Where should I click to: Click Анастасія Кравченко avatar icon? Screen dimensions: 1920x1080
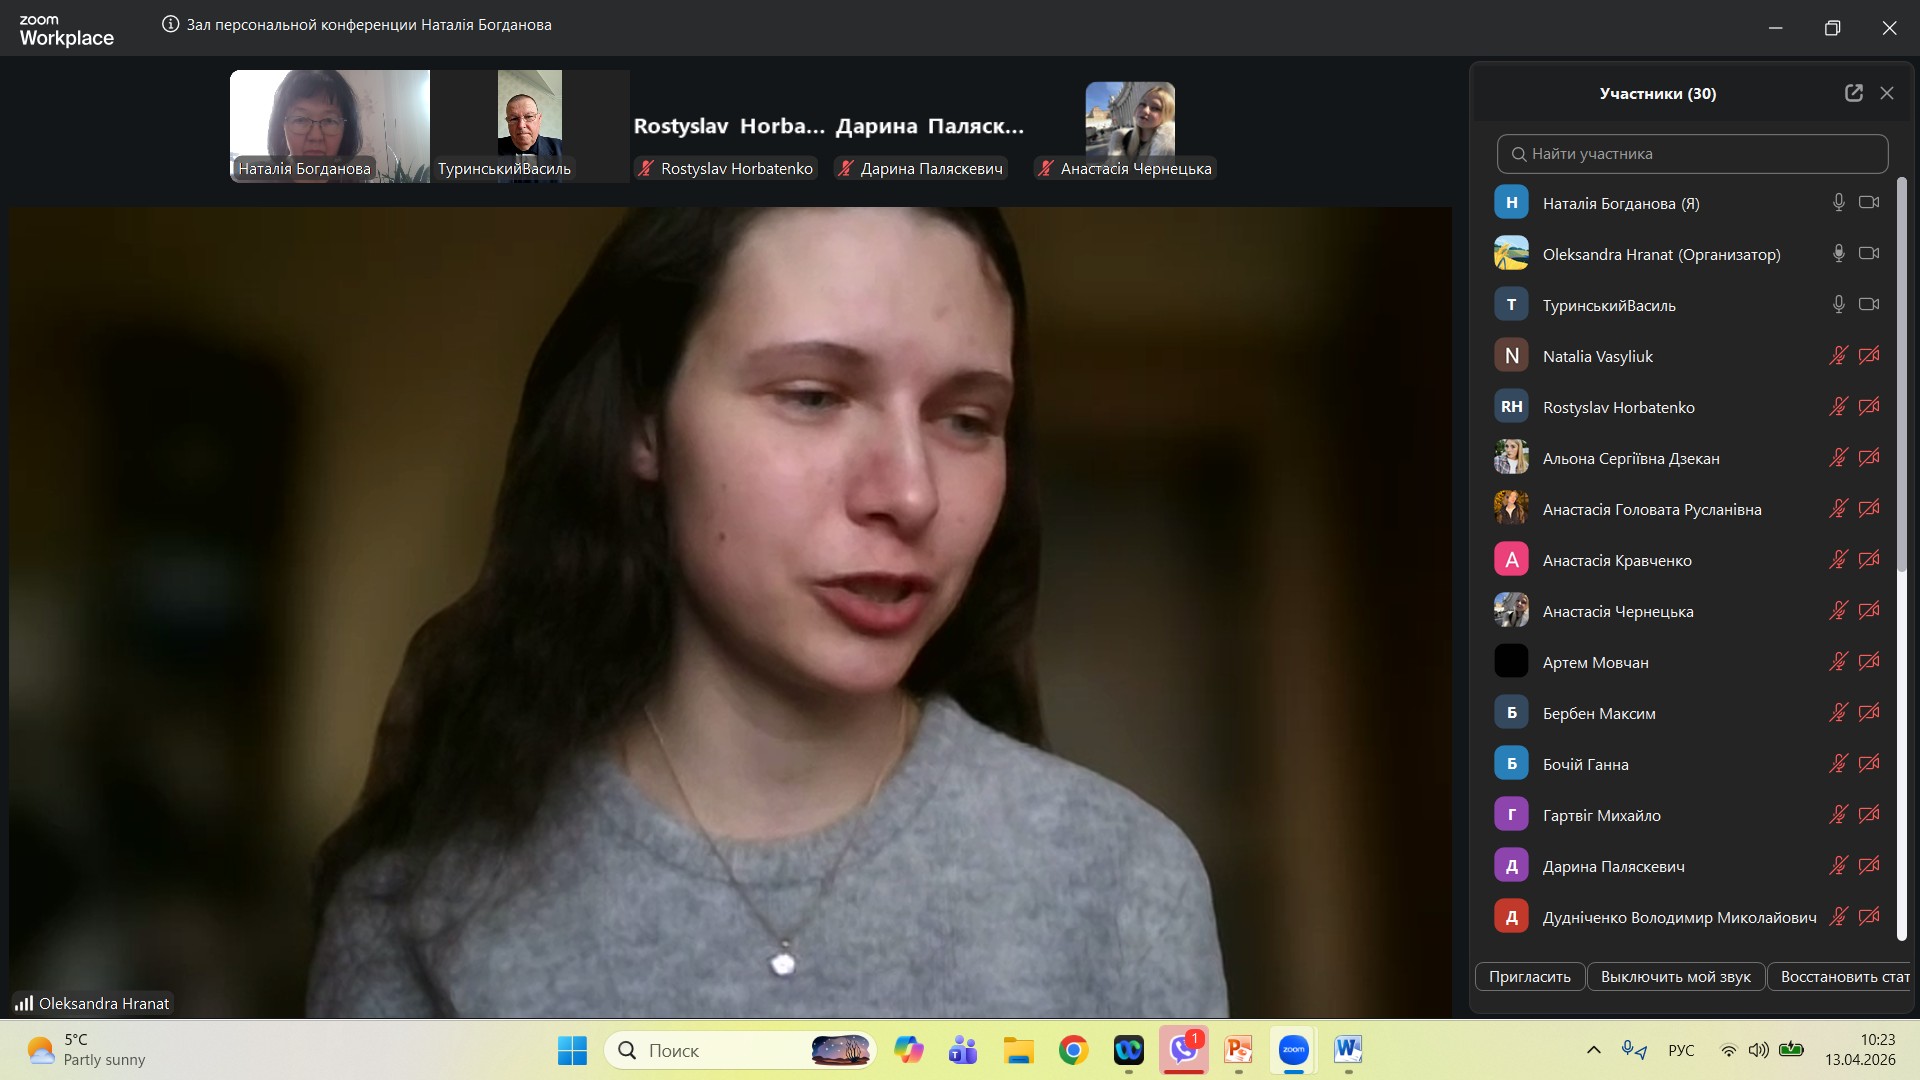pyautogui.click(x=1511, y=560)
